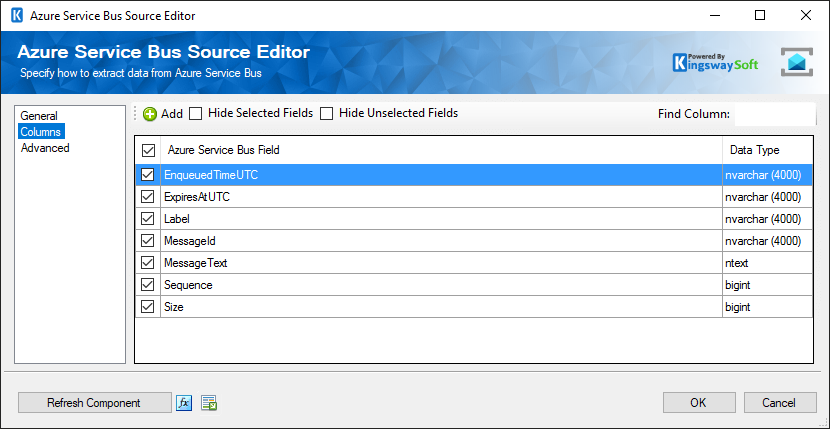
Task: Toggle Hide Selected Fields checkbox
Action: click(196, 114)
